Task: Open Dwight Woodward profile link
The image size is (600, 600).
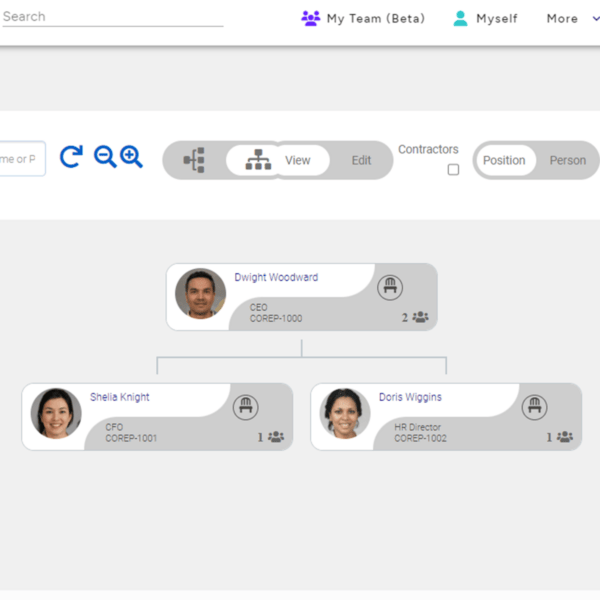Action: (276, 277)
